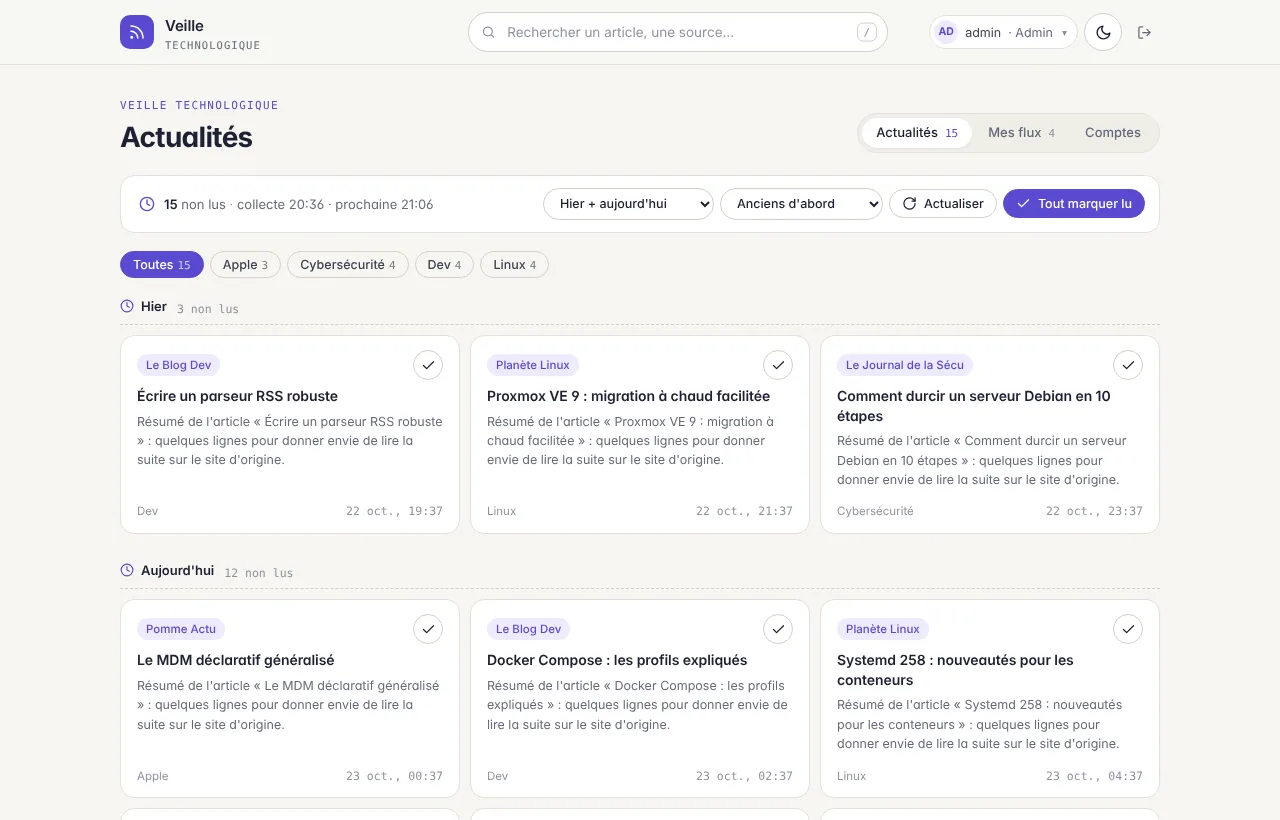Open 'Comment durcir un serveur Debian' article

point(974,406)
